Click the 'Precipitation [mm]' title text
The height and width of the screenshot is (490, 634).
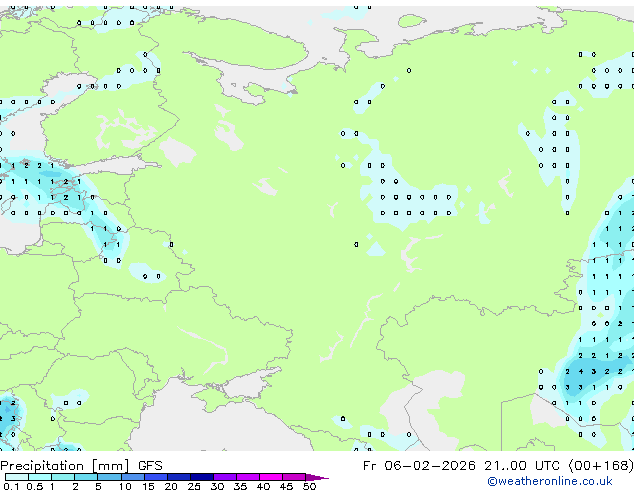coord(65,466)
